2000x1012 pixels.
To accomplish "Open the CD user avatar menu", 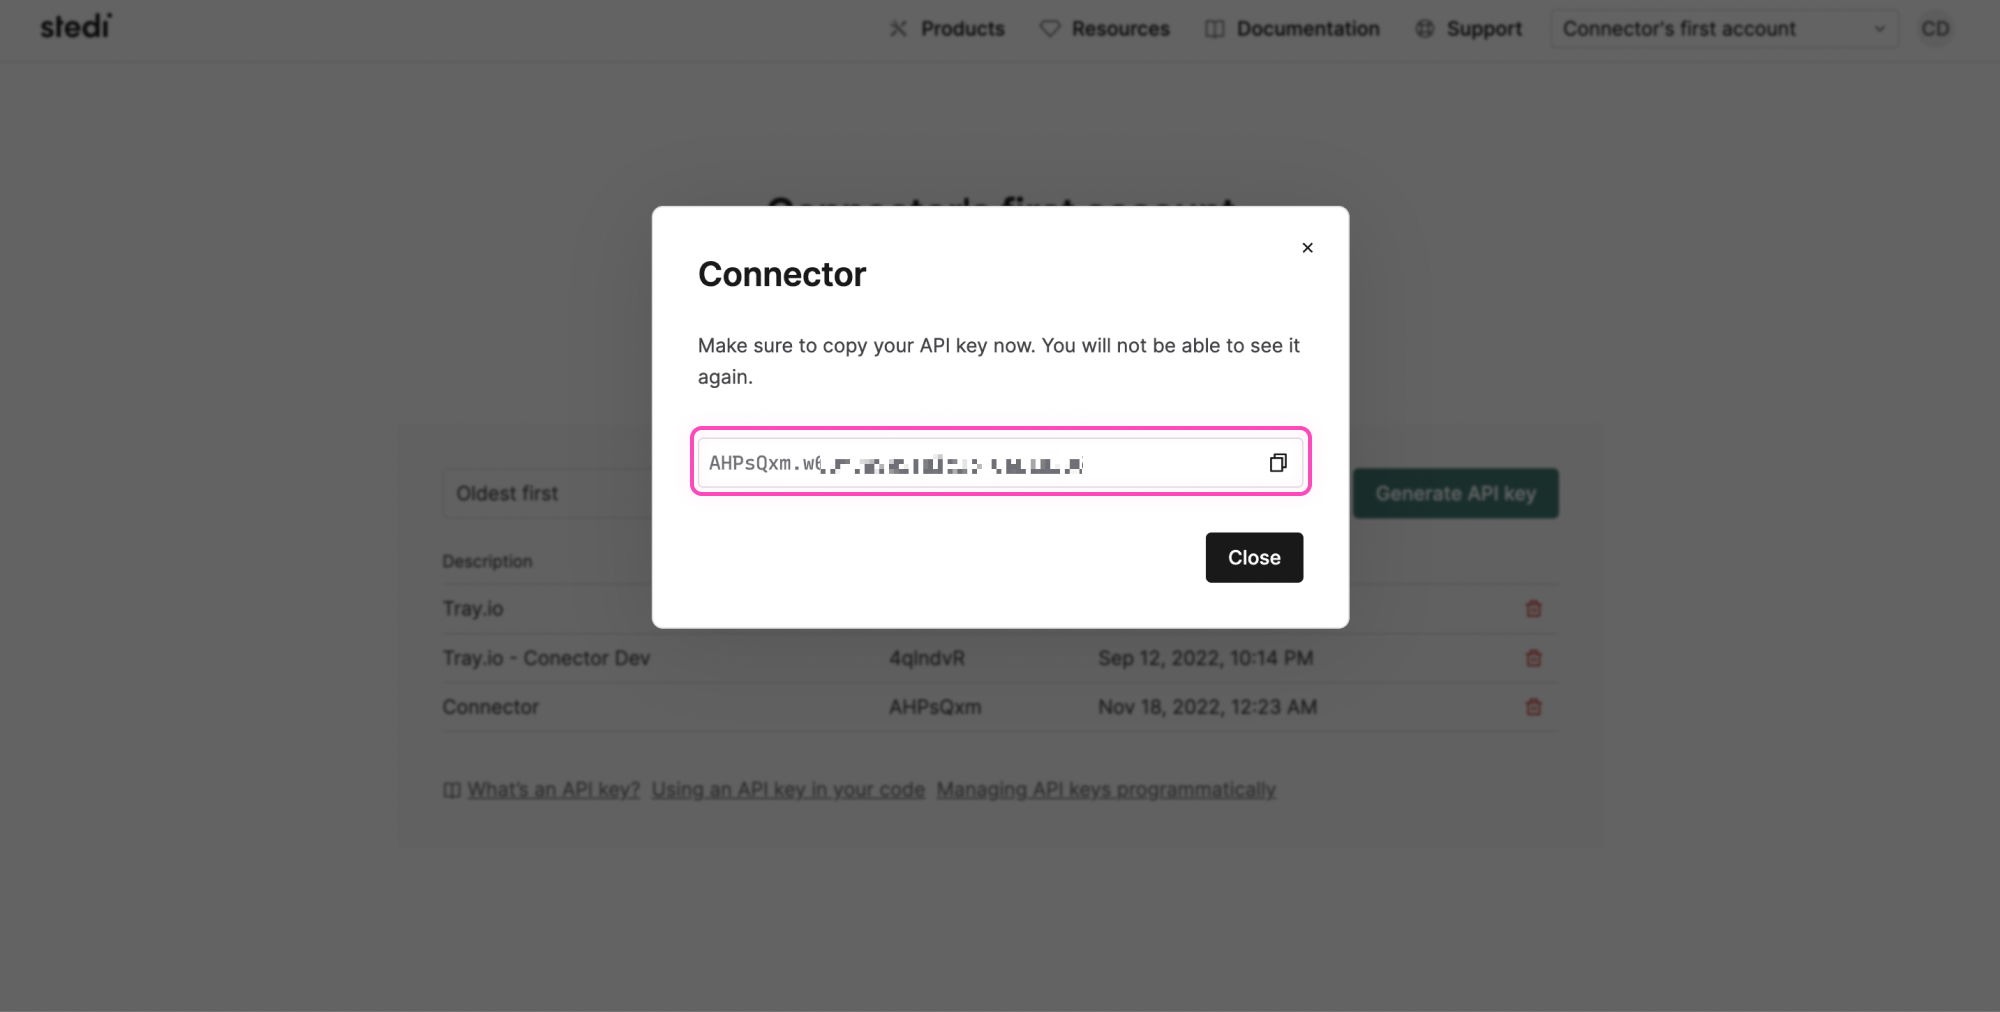I will pyautogui.click(x=1935, y=29).
